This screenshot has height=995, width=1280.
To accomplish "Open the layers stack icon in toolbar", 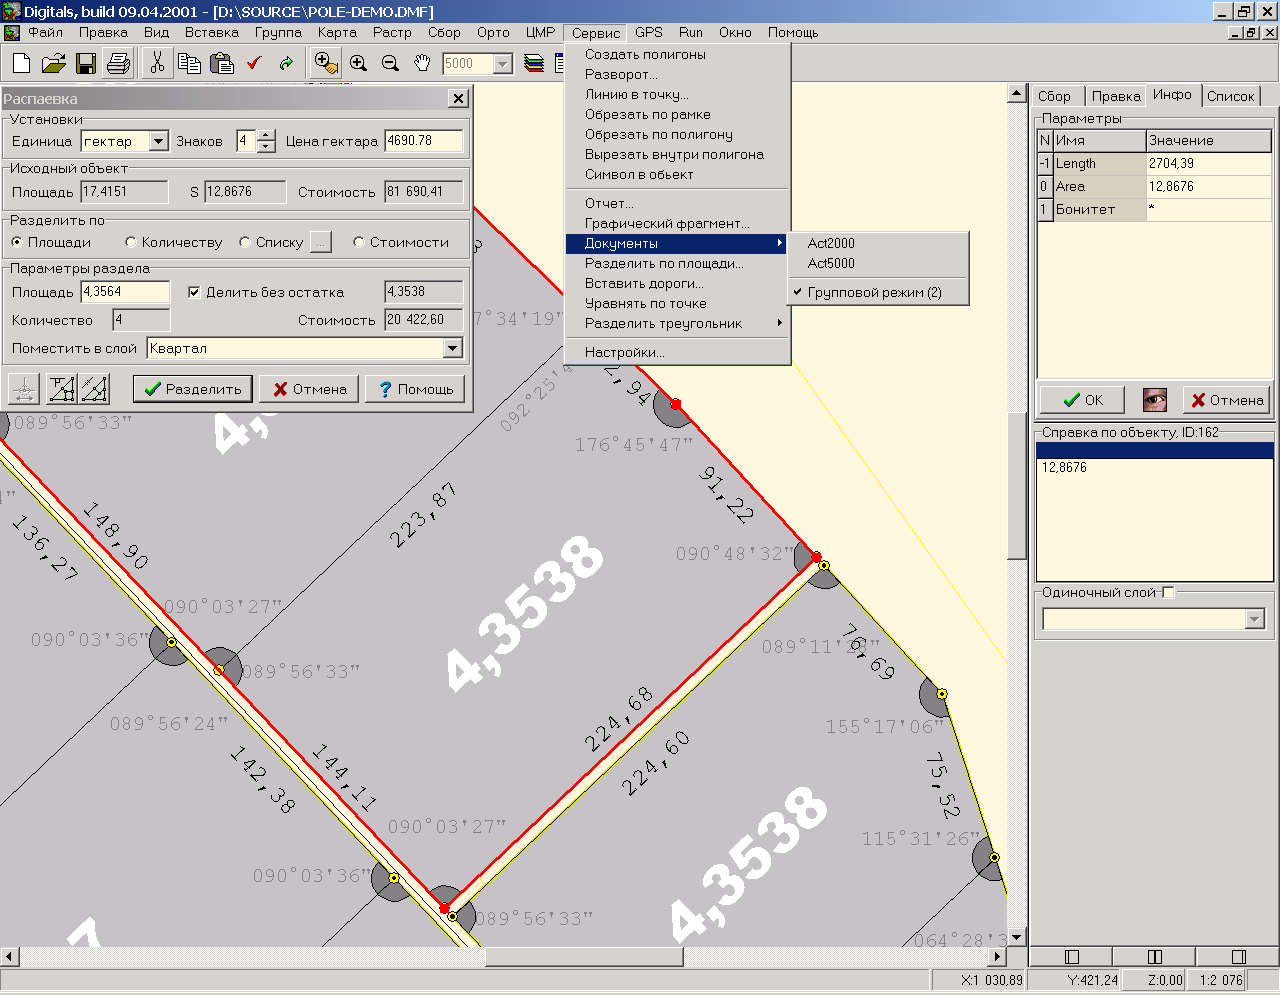I will tap(534, 64).
